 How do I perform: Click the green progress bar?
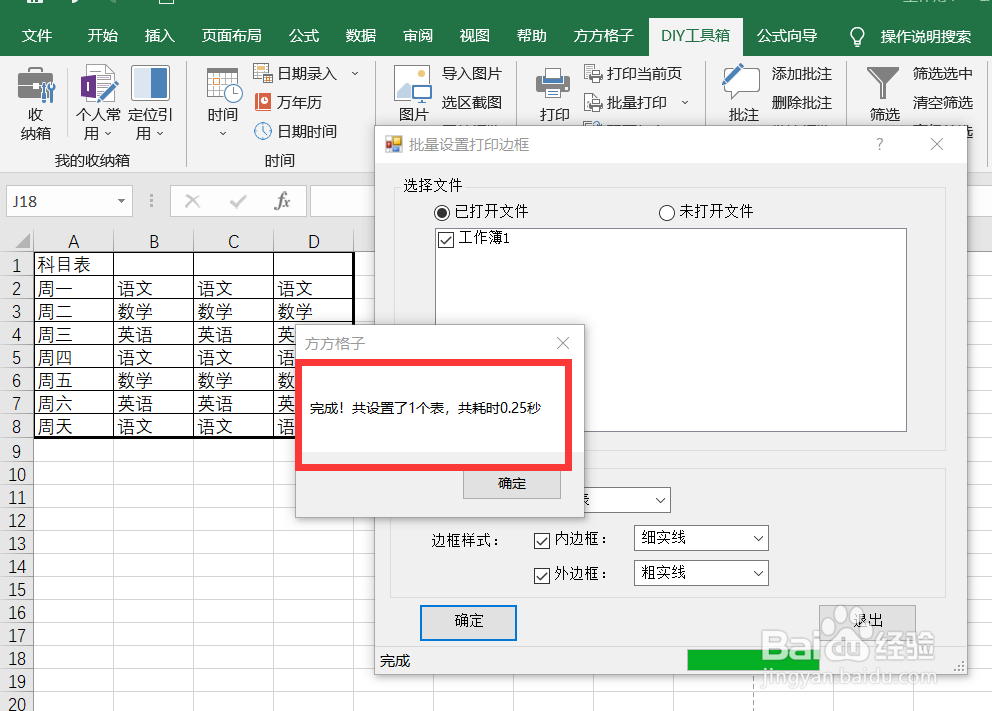(x=752, y=659)
